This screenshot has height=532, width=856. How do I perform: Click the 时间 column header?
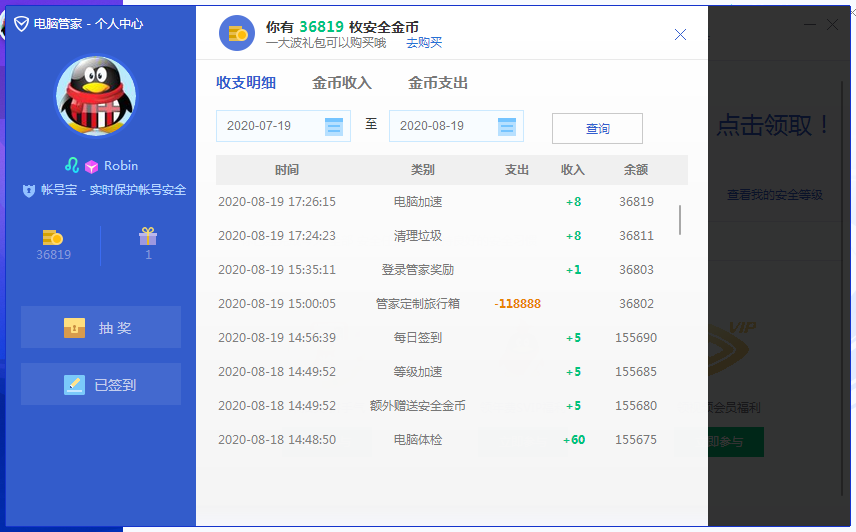[x=287, y=170]
